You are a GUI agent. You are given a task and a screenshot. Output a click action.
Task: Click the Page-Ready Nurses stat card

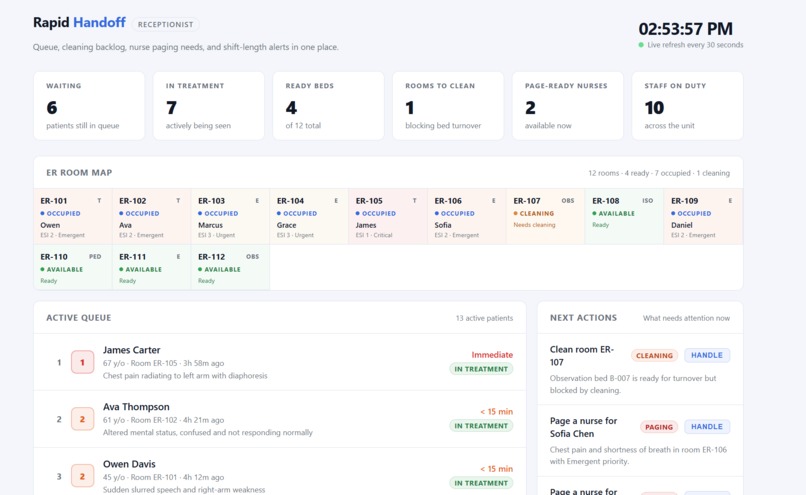click(568, 106)
